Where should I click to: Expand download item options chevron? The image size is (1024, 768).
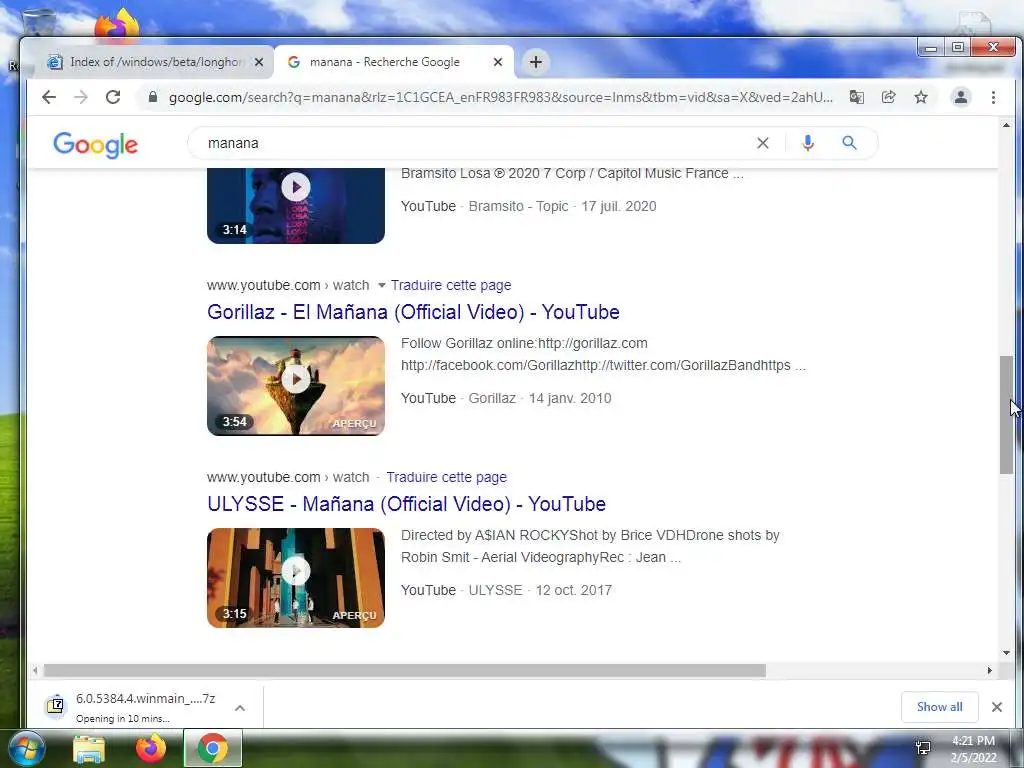tap(240, 707)
